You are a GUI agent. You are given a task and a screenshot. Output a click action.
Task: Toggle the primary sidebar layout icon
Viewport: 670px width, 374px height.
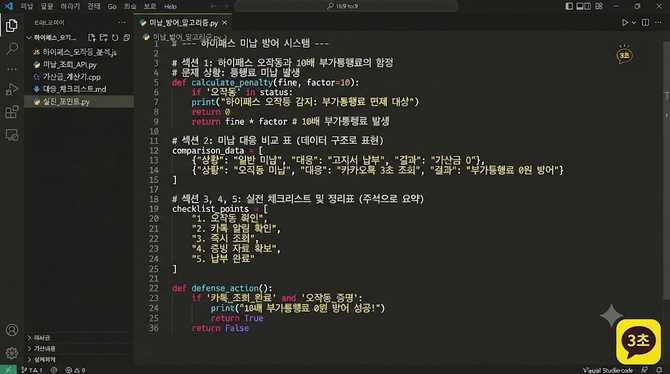pyautogui.click(x=569, y=6)
